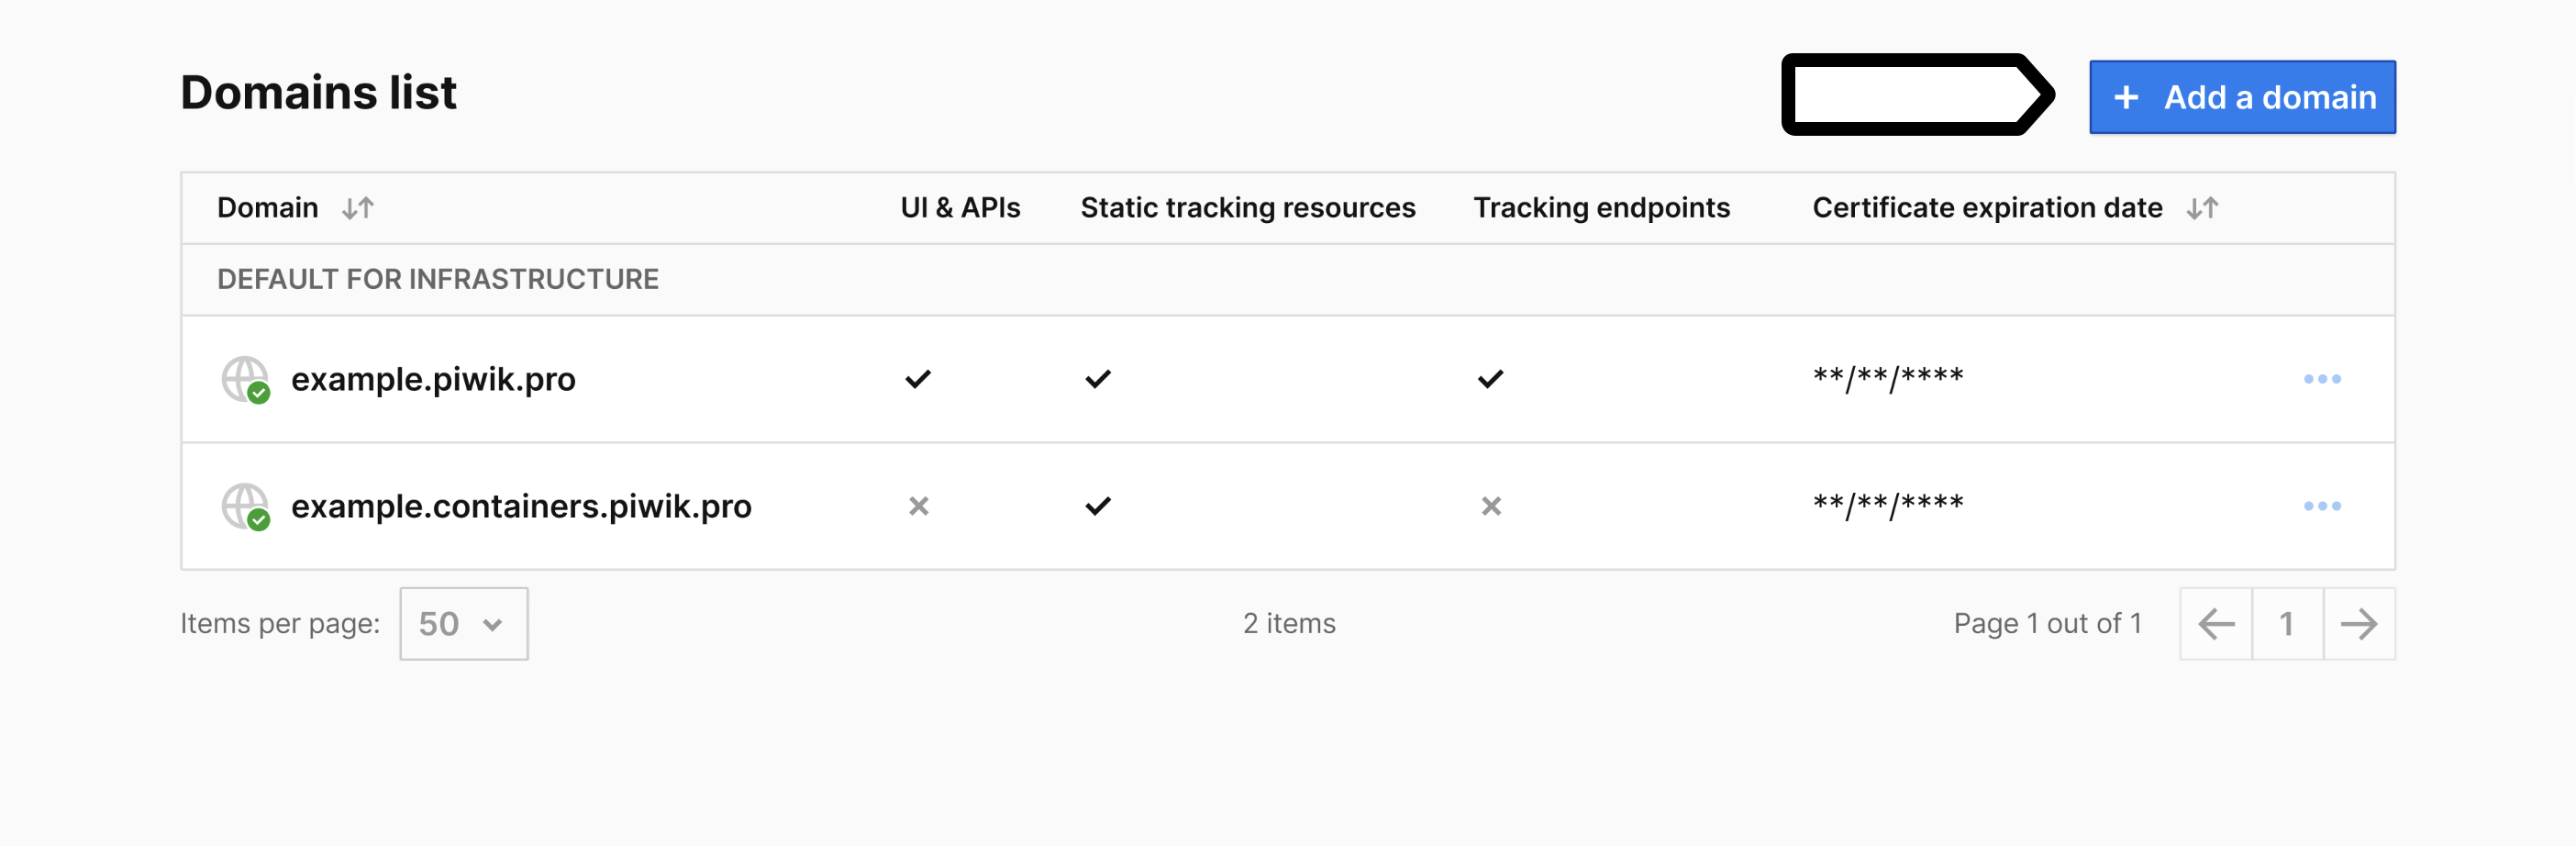Open the example.piwik.pro domain entry
Image resolution: width=2576 pixels, height=846 pixels.
[x=433, y=380]
